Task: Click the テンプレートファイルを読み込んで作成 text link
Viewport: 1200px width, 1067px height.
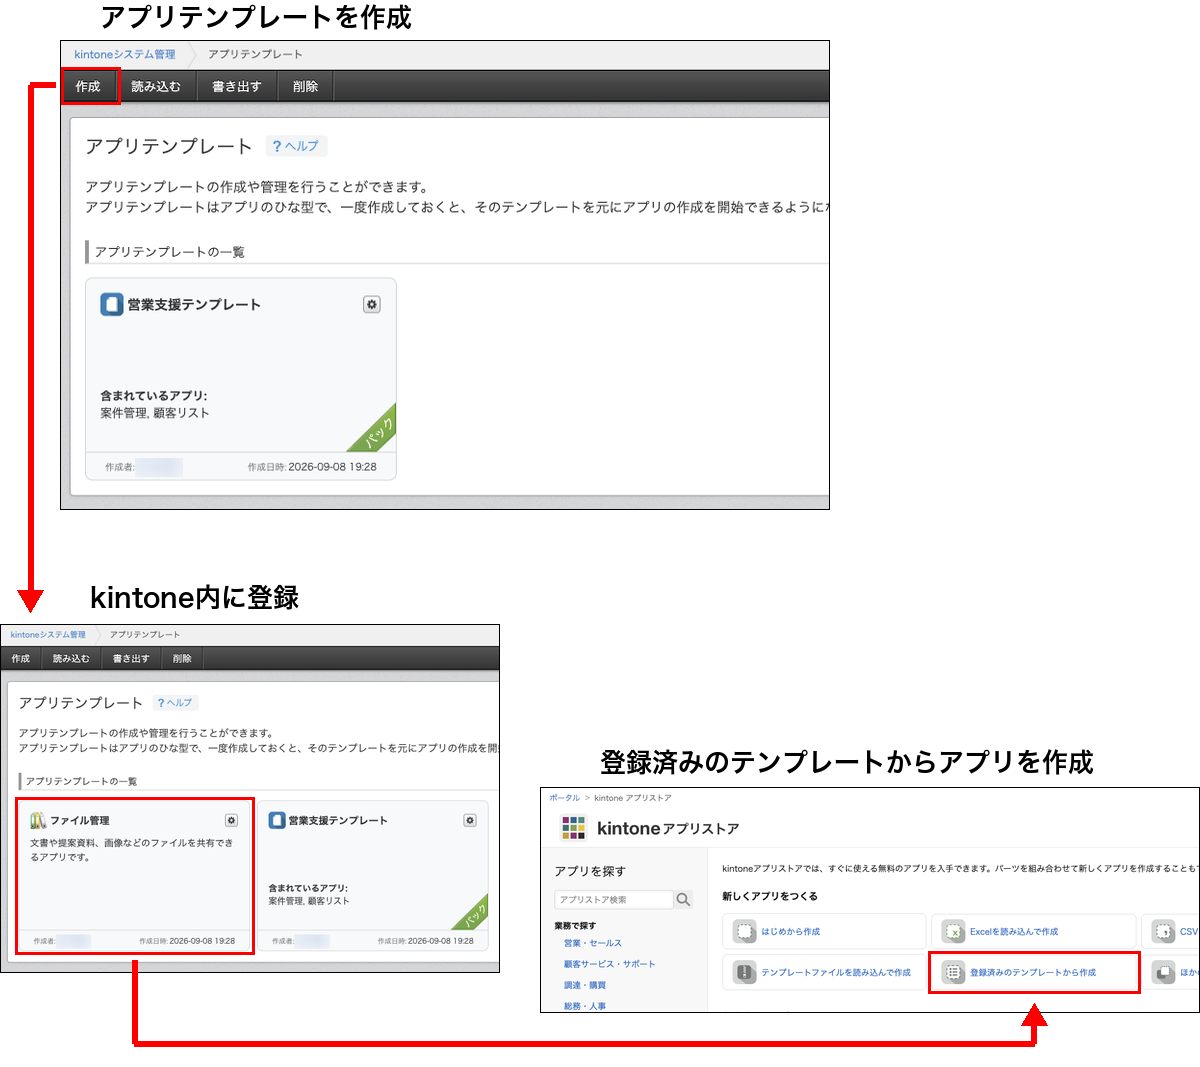Action: point(836,972)
